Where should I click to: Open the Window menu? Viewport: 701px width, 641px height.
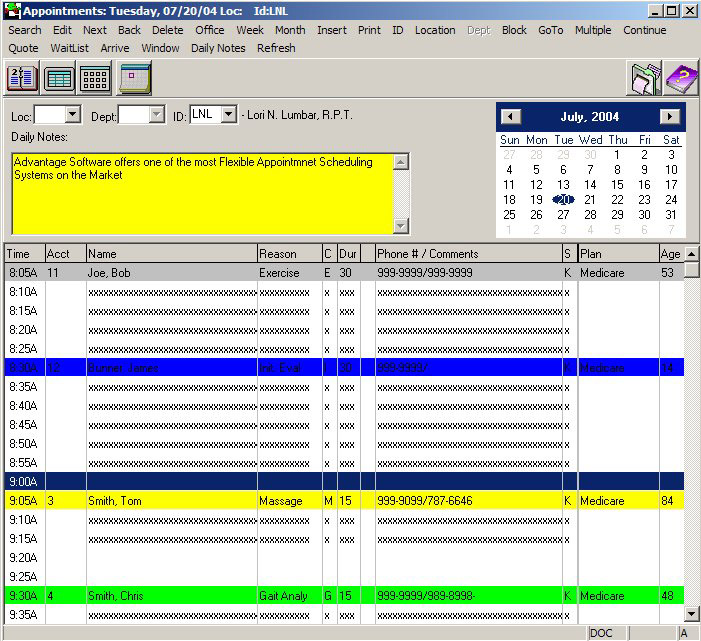point(160,48)
